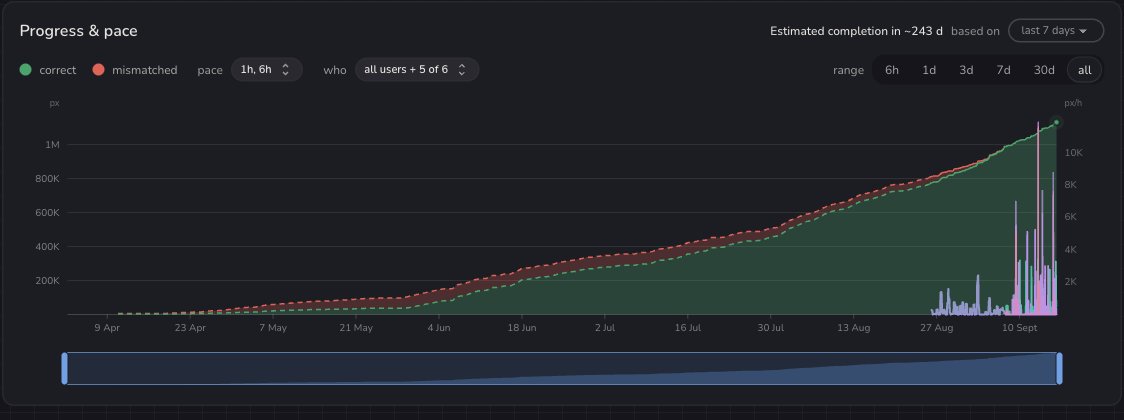Click the '16 Jul' axis label

687,328
